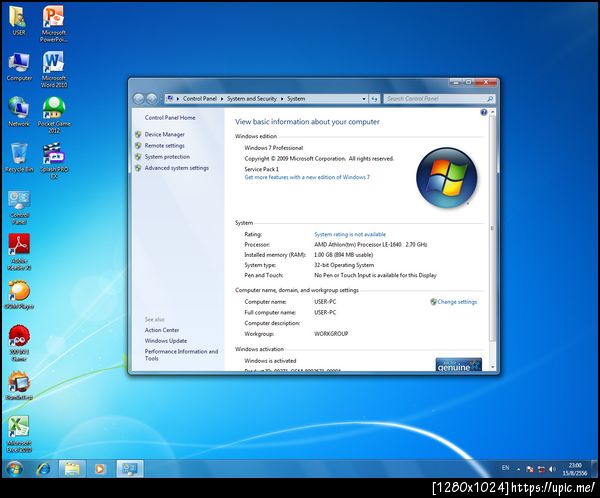Open Windows Update link
Viewport: 600px width, 498px height.
pyautogui.click(x=166, y=341)
